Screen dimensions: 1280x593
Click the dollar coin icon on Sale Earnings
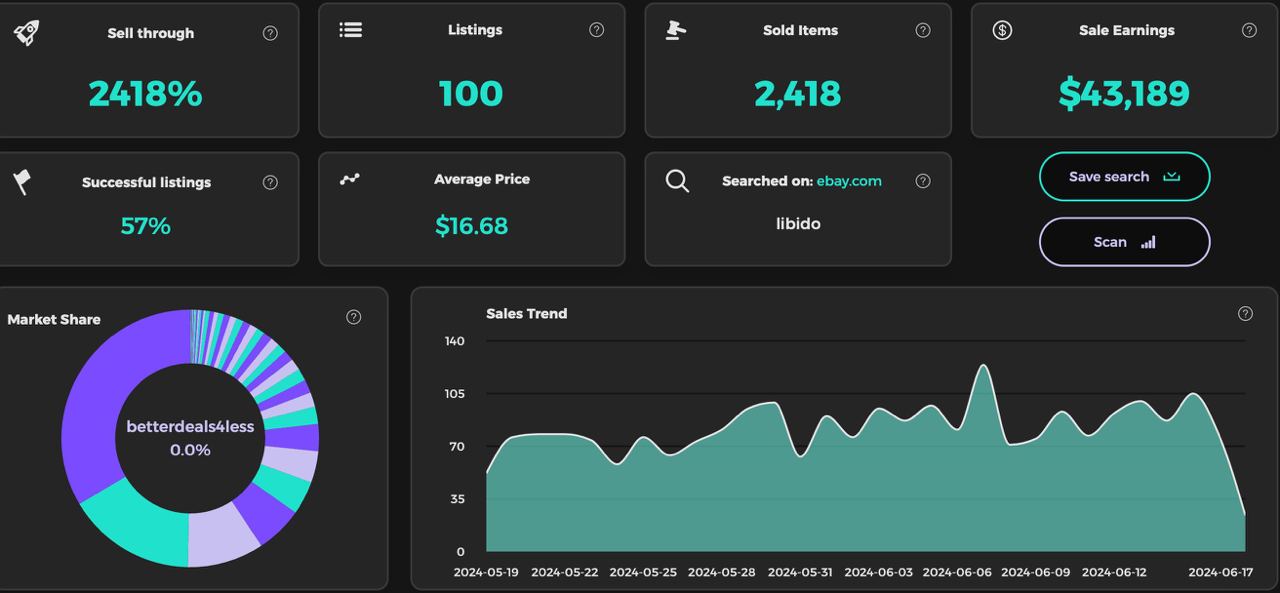pyautogui.click(x=1002, y=30)
